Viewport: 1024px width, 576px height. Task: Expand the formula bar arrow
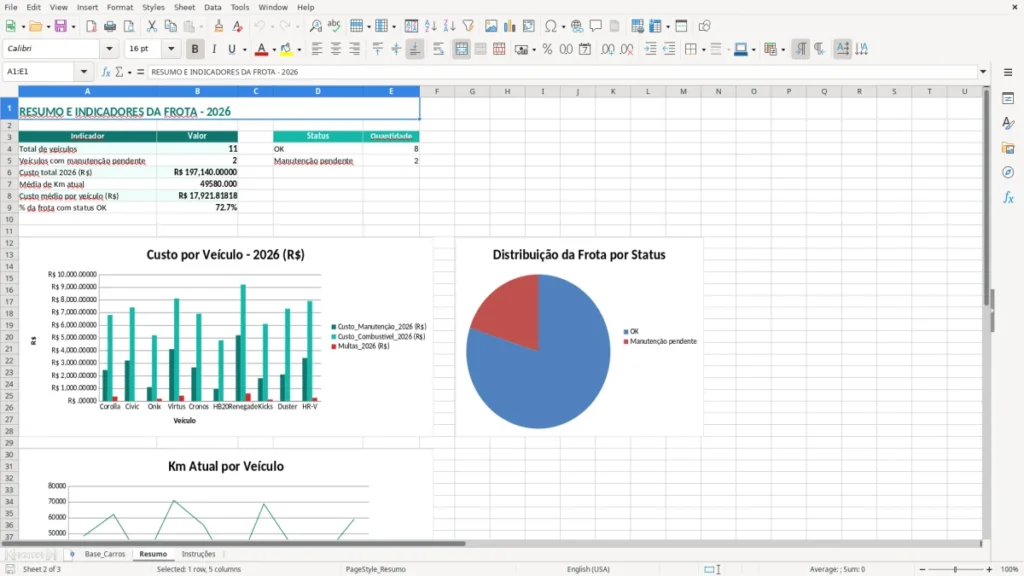tap(983, 72)
